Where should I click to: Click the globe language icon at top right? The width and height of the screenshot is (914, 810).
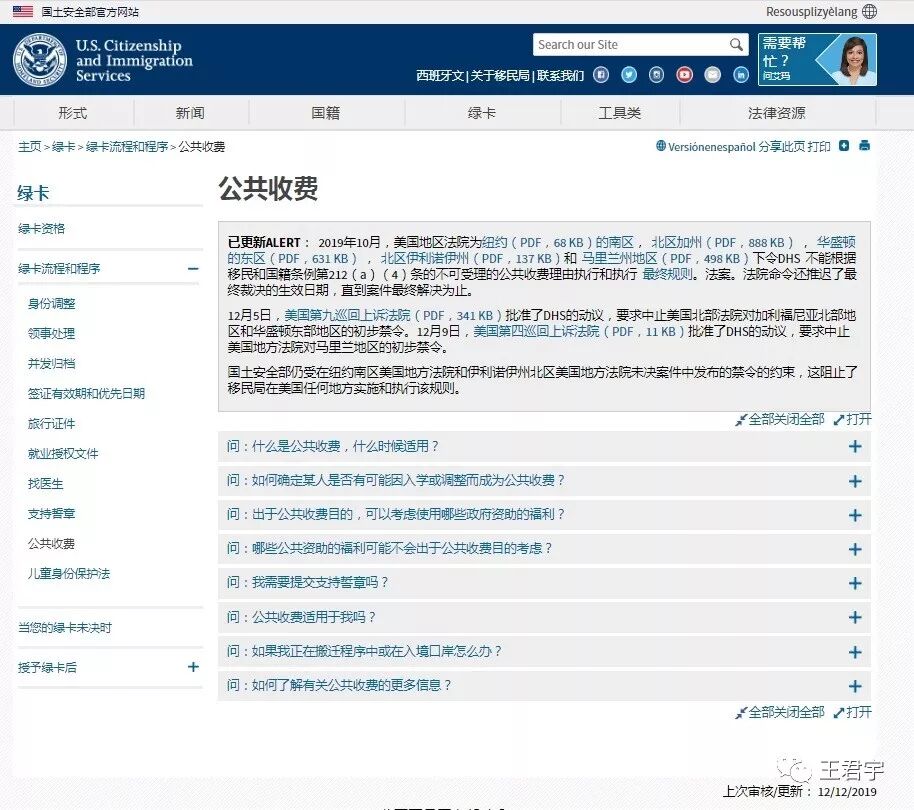pyautogui.click(x=869, y=12)
